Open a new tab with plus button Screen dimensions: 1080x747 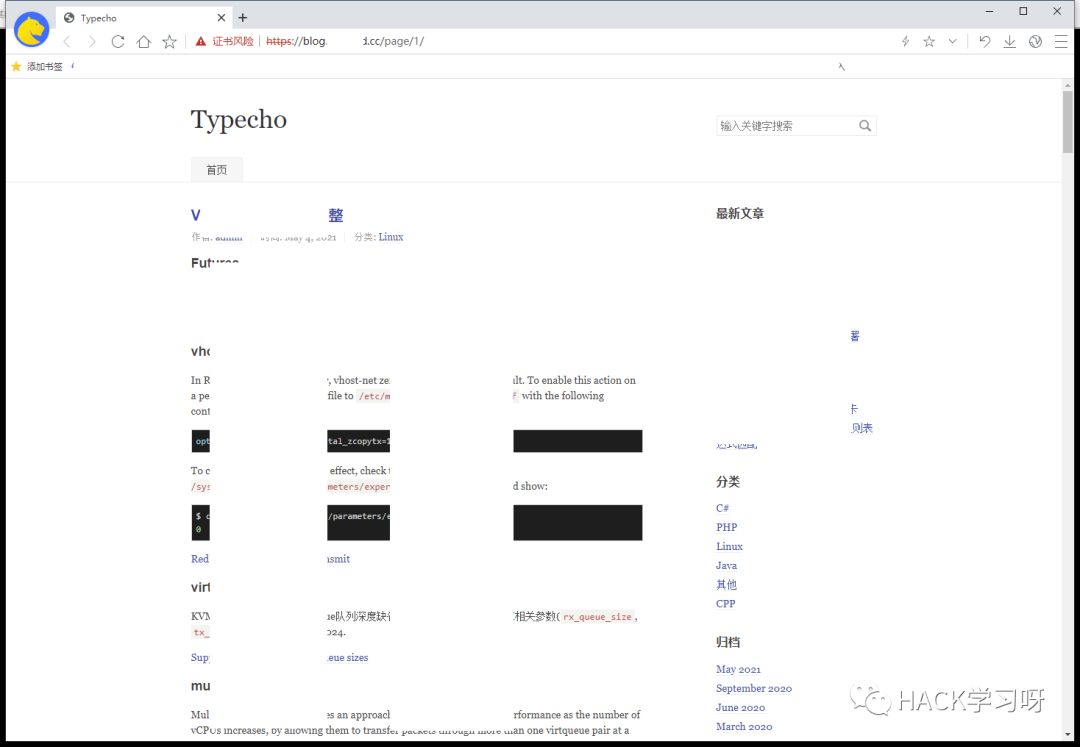click(242, 18)
